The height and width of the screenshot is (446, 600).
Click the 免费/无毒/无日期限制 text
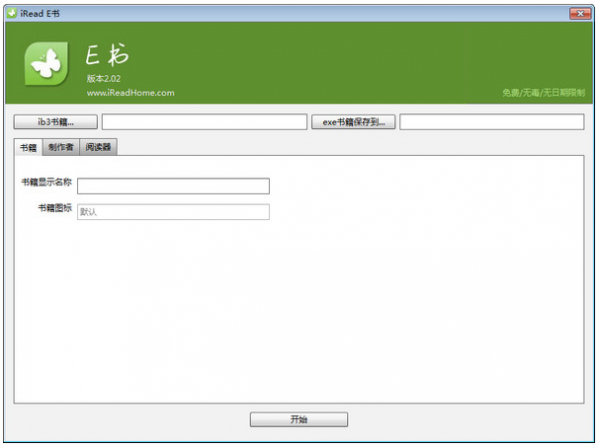(x=543, y=93)
